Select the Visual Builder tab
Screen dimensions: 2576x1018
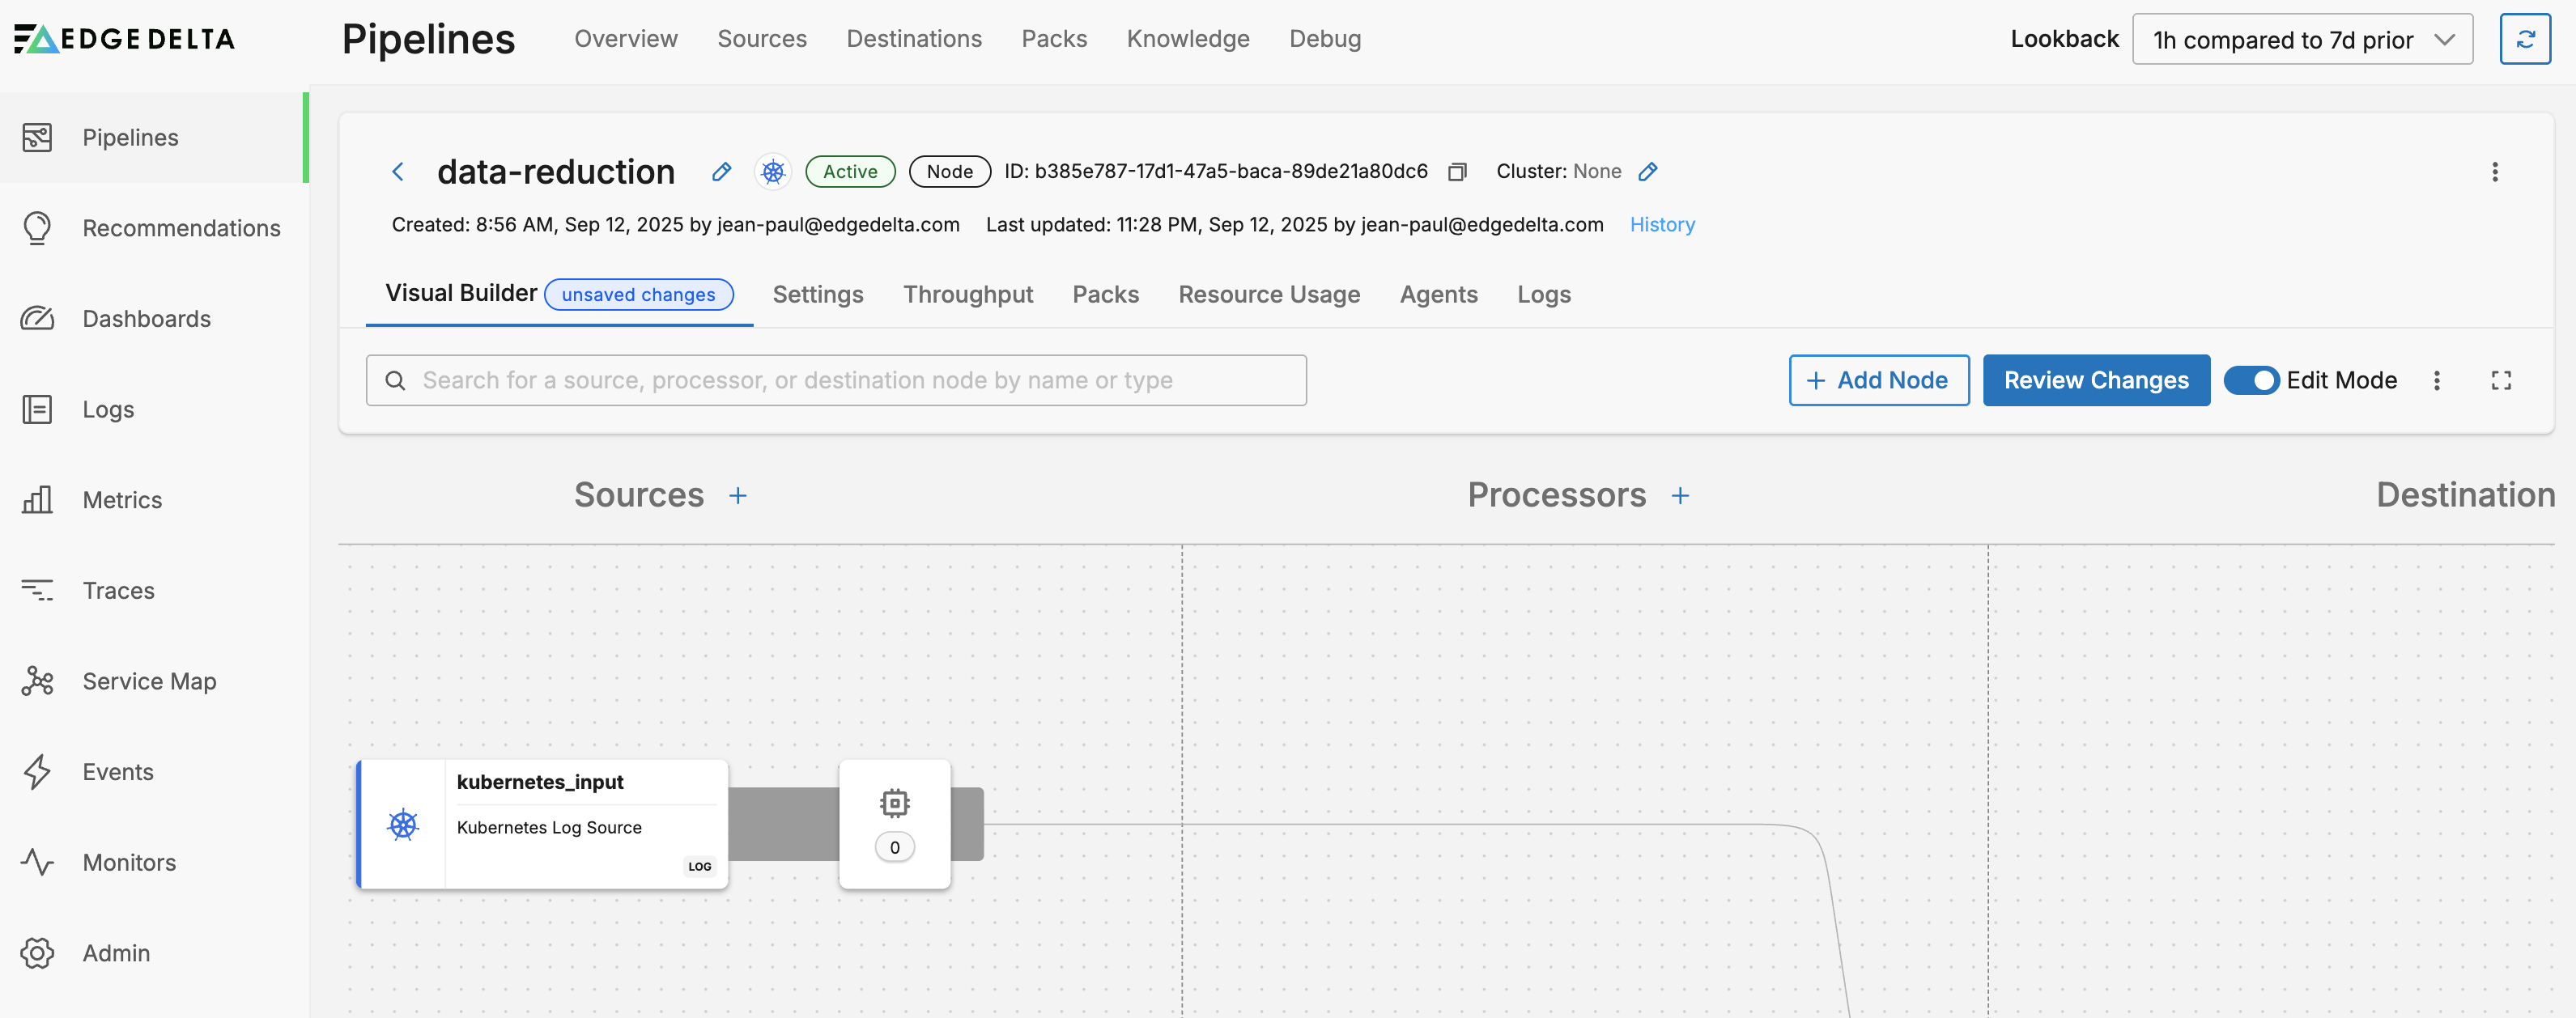461,293
